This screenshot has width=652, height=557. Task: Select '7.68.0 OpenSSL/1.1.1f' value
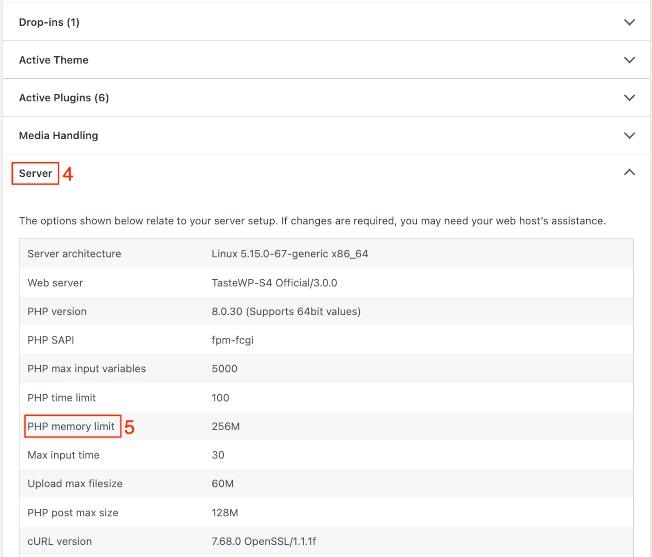tap(264, 541)
